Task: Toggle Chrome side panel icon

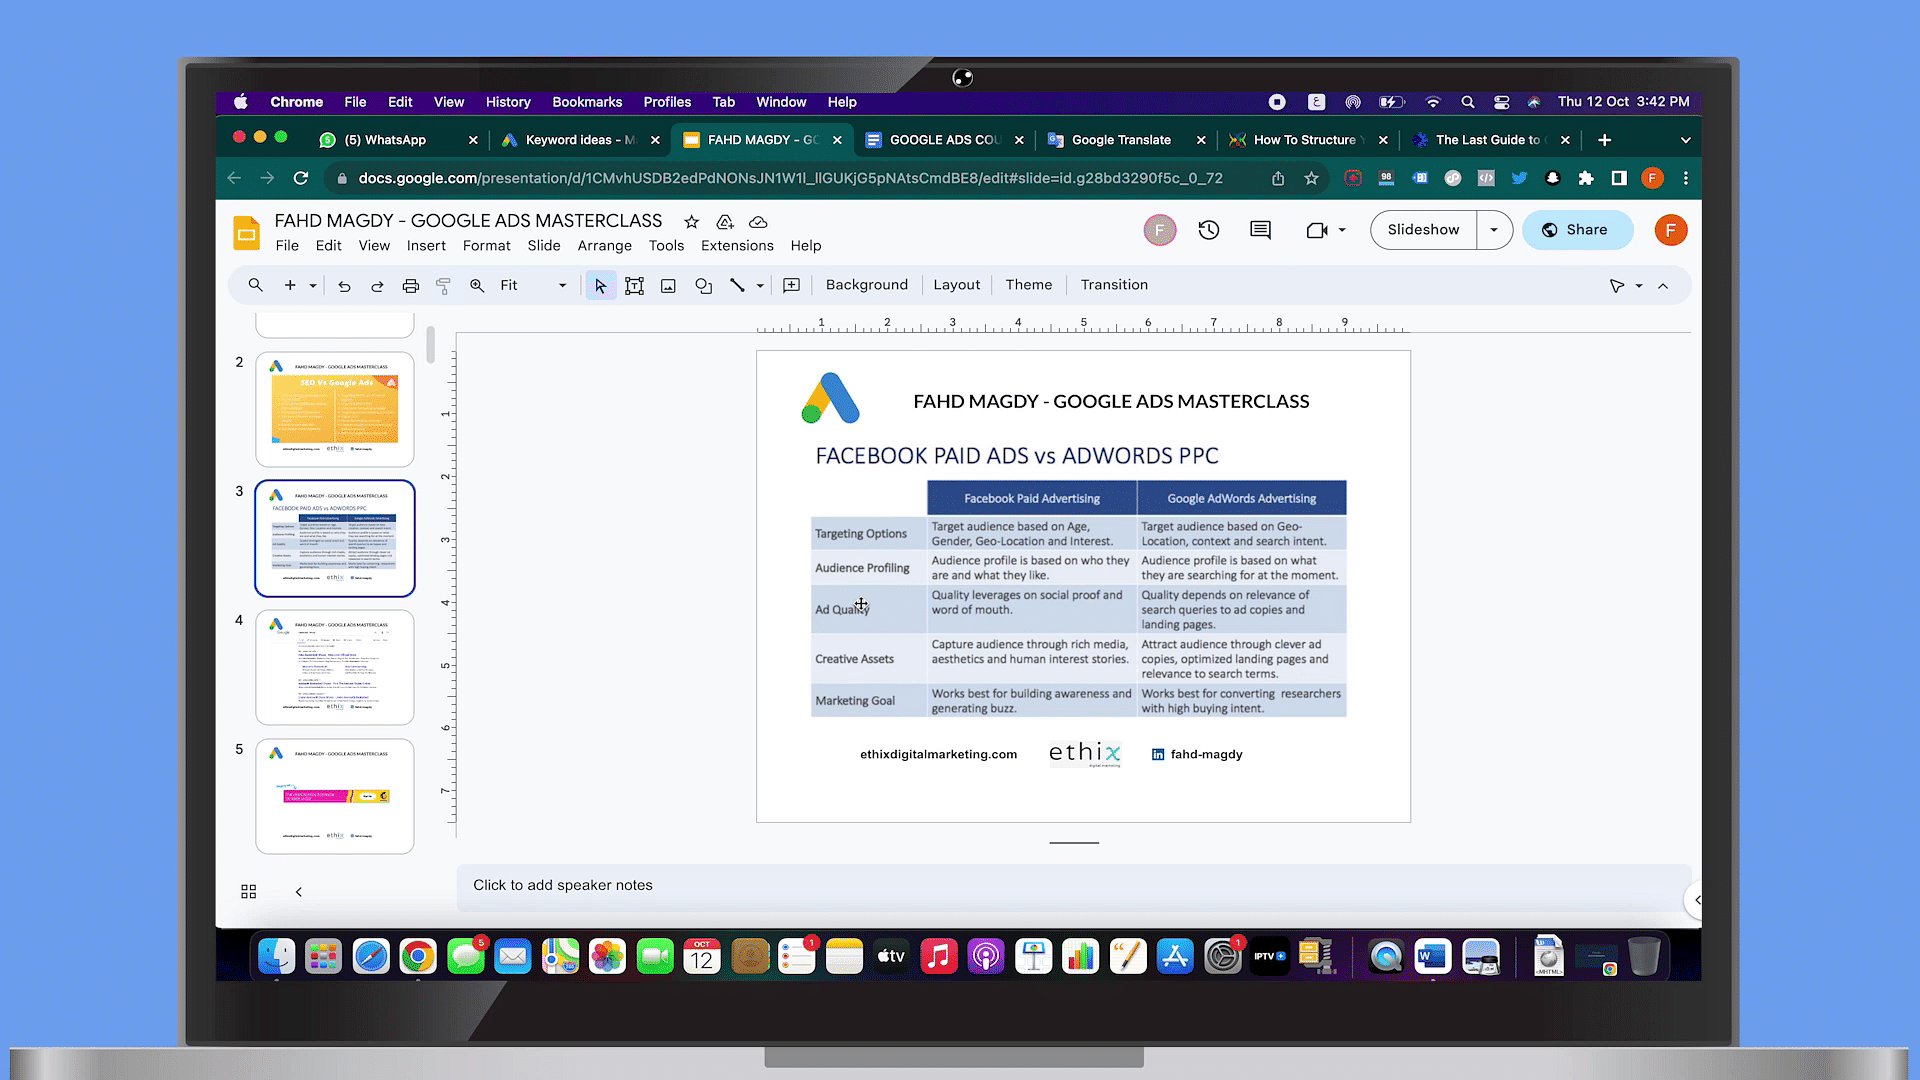Action: point(1619,178)
